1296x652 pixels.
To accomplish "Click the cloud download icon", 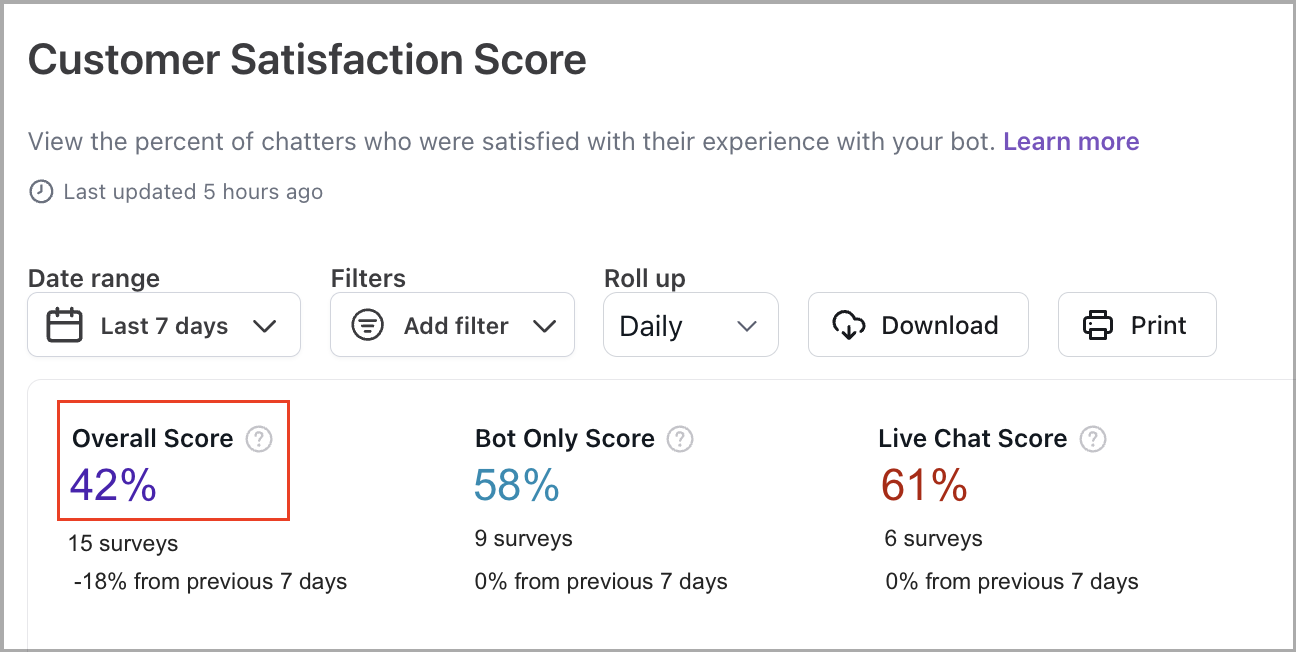I will pos(848,325).
